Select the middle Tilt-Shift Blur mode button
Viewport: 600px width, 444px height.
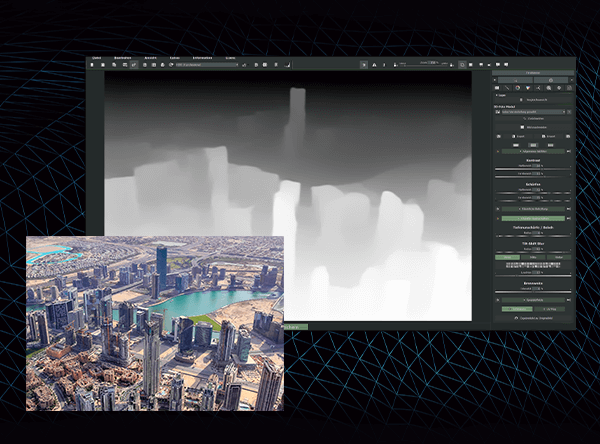532,255
